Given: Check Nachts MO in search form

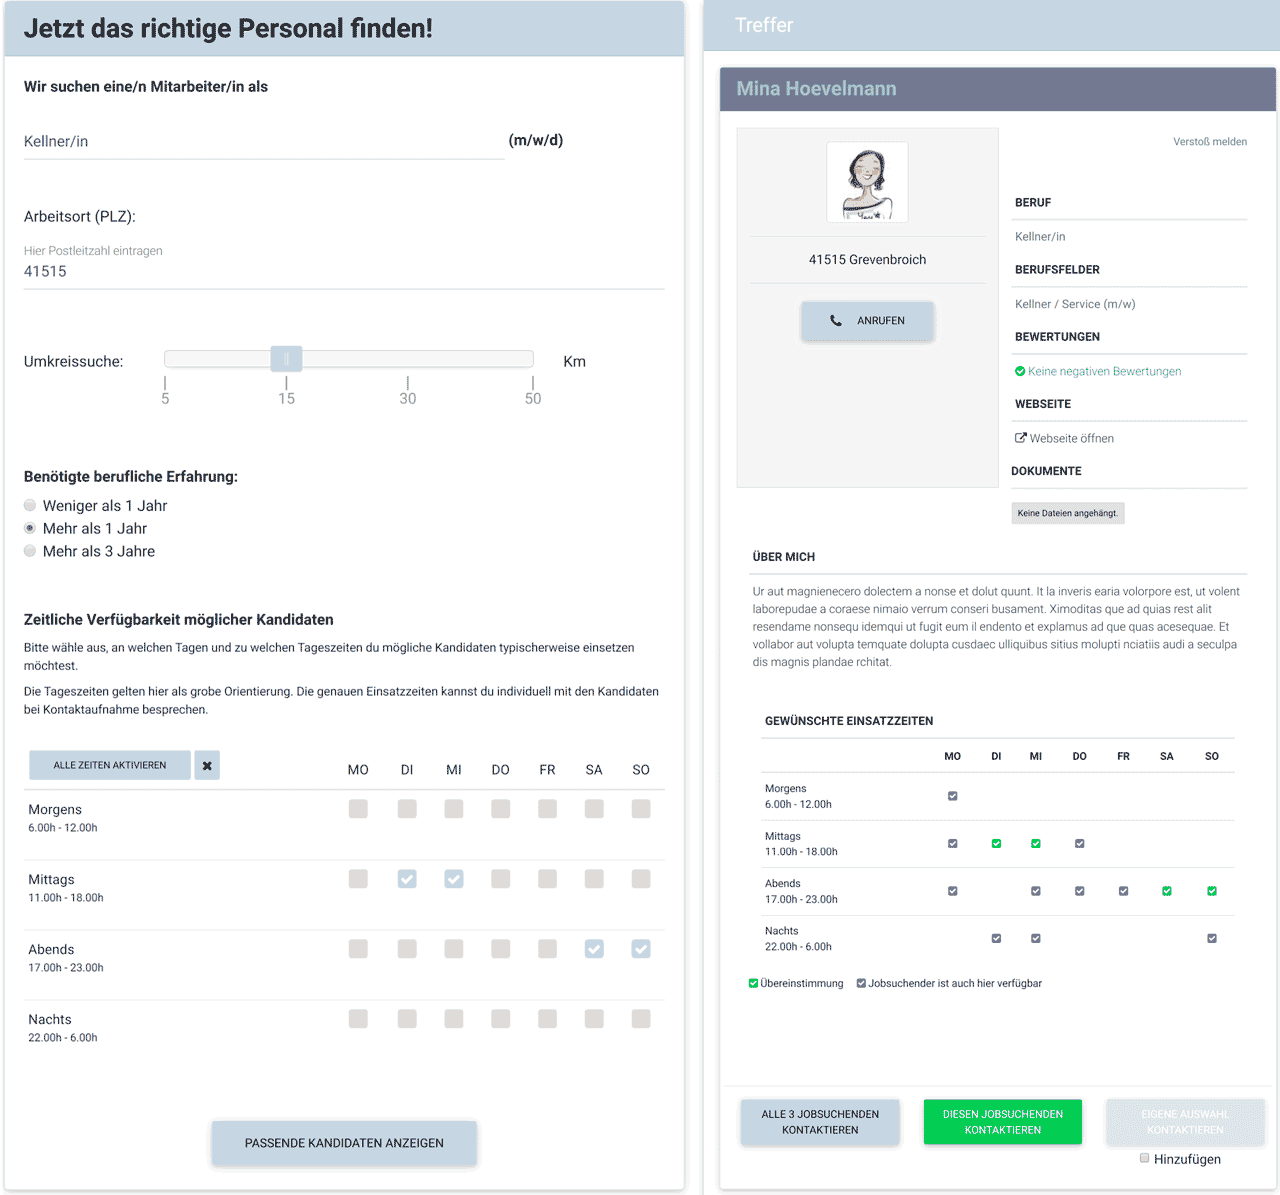Looking at the screenshot, I should click(358, 1019).
